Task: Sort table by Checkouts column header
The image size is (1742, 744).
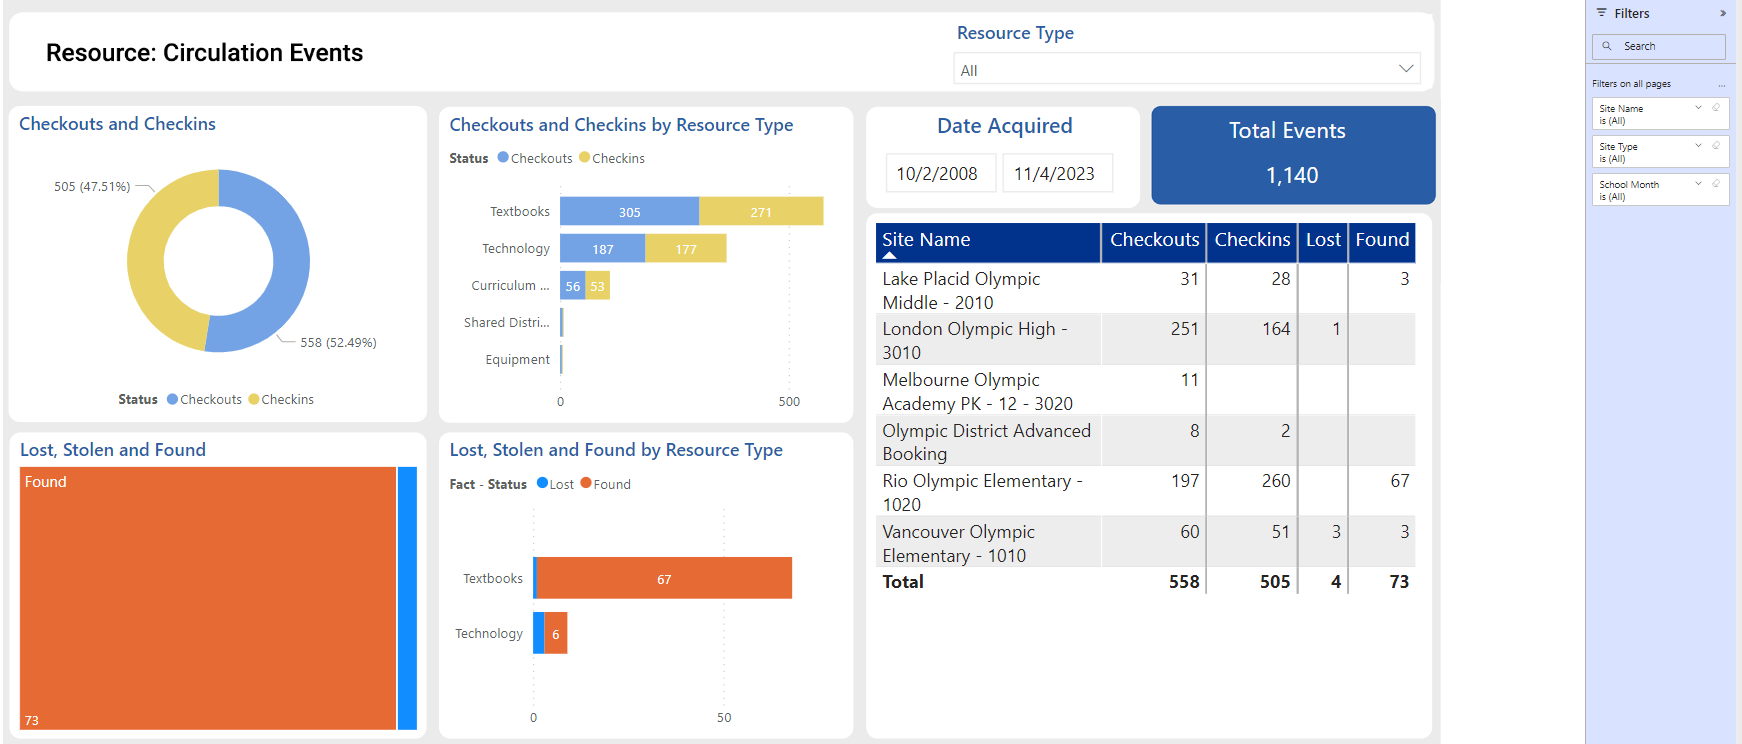Action: [1153, 240]
